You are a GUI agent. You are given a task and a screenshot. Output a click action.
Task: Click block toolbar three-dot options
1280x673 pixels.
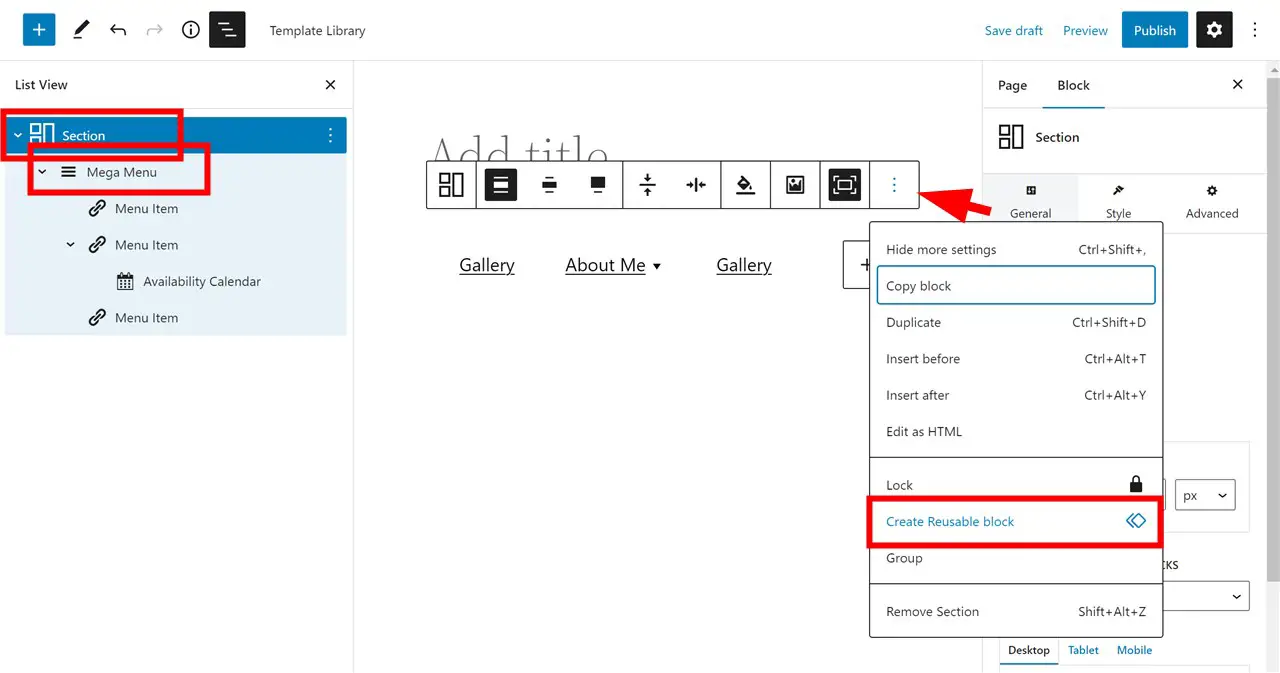pos(894,184)
